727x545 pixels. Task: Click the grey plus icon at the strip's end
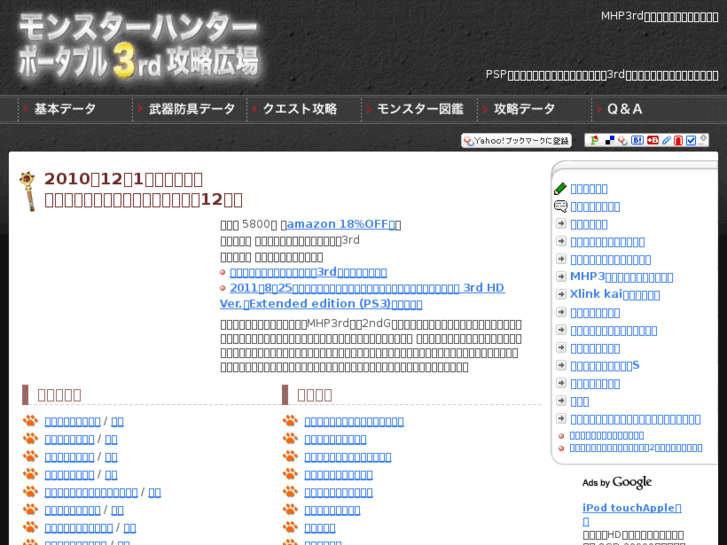click(703, 139)
